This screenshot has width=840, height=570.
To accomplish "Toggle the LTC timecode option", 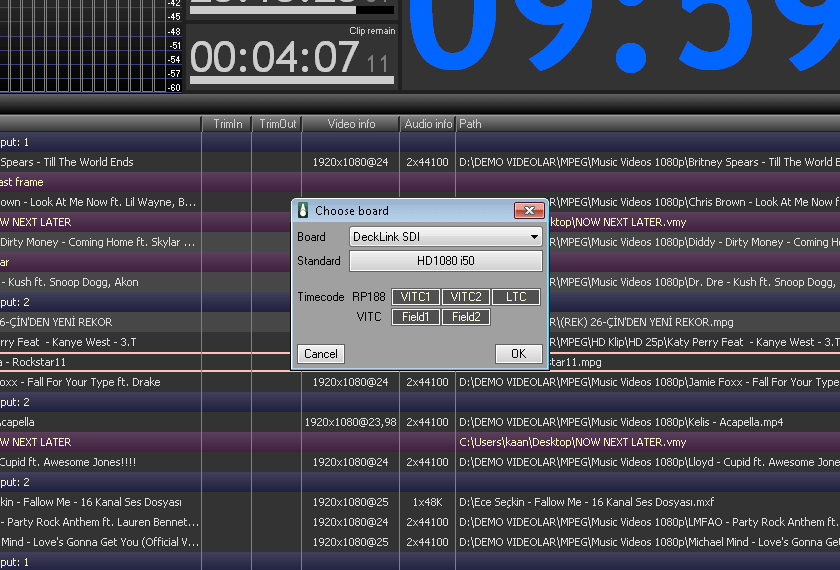I will point(515,297).
